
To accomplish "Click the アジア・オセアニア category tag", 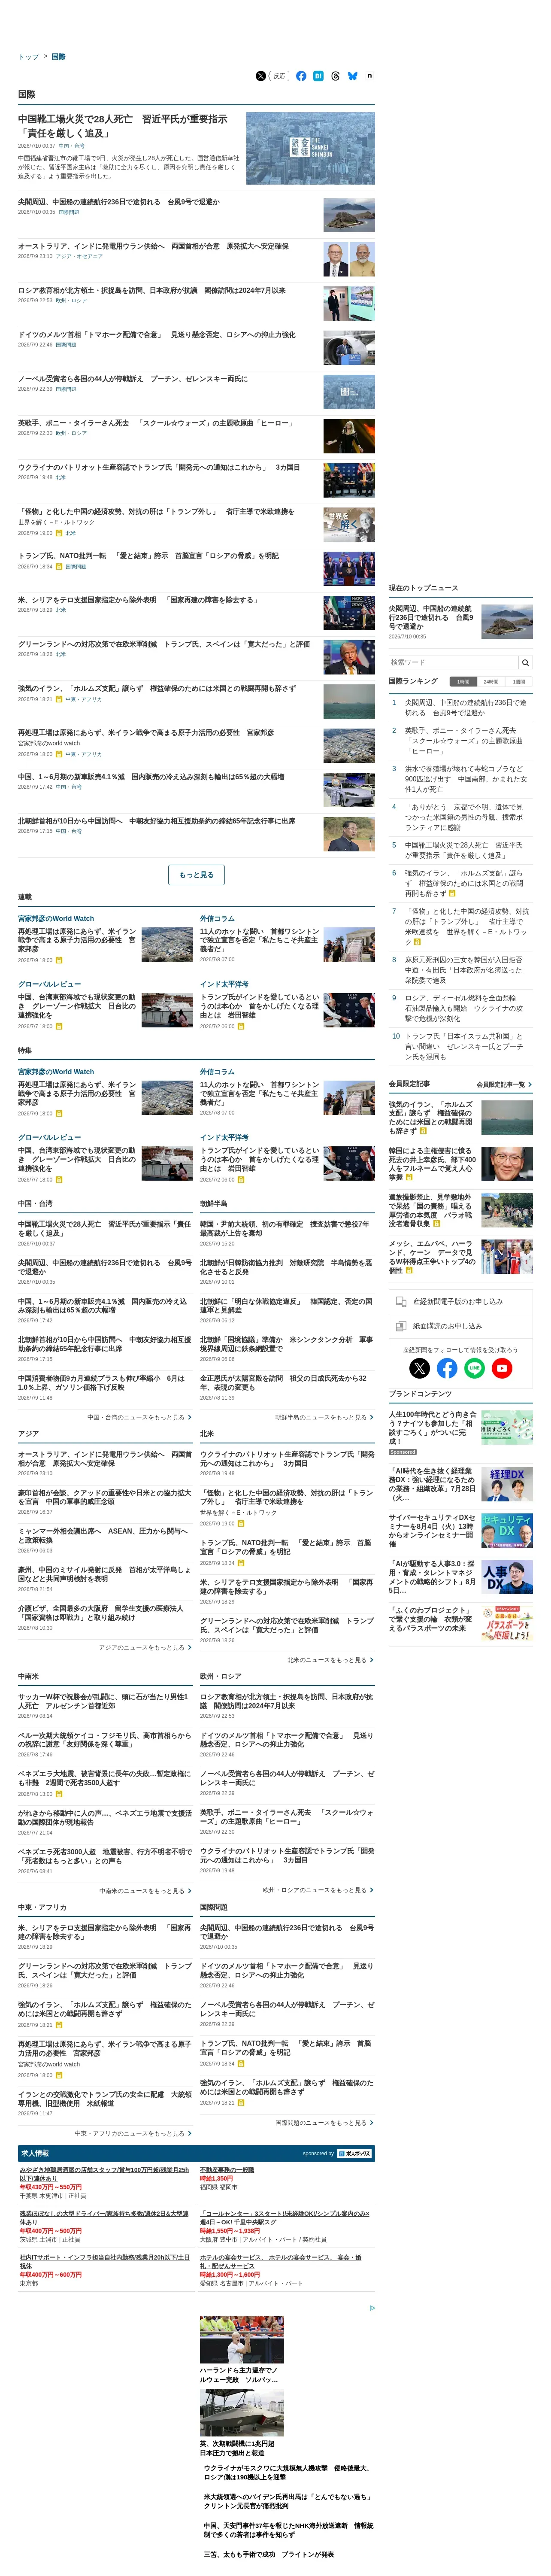I will click(79, 256).
